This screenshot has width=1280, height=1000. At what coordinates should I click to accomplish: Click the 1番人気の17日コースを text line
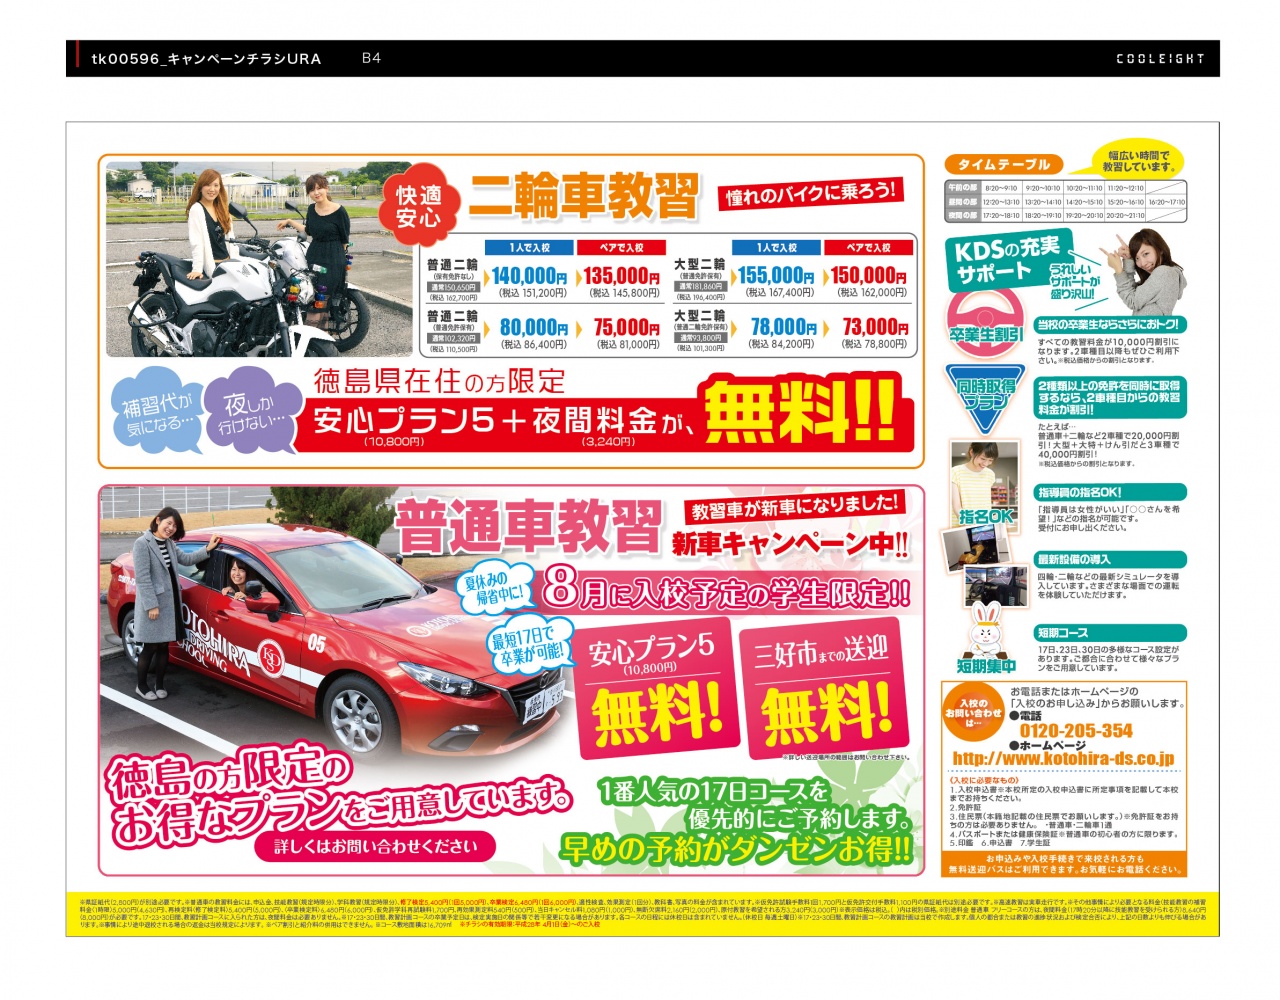click(714, 792)
